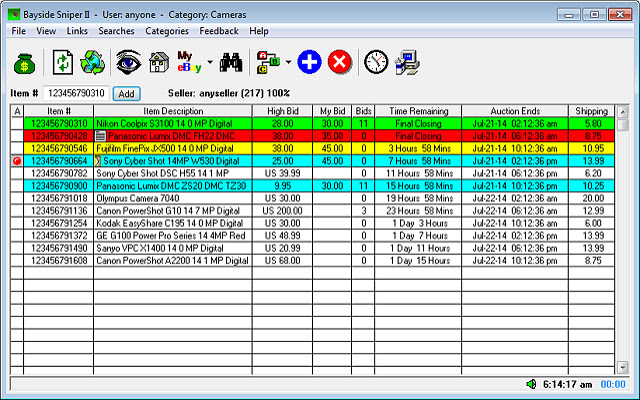Open the Help menu

pyautogui.click(x=259, y=31)
